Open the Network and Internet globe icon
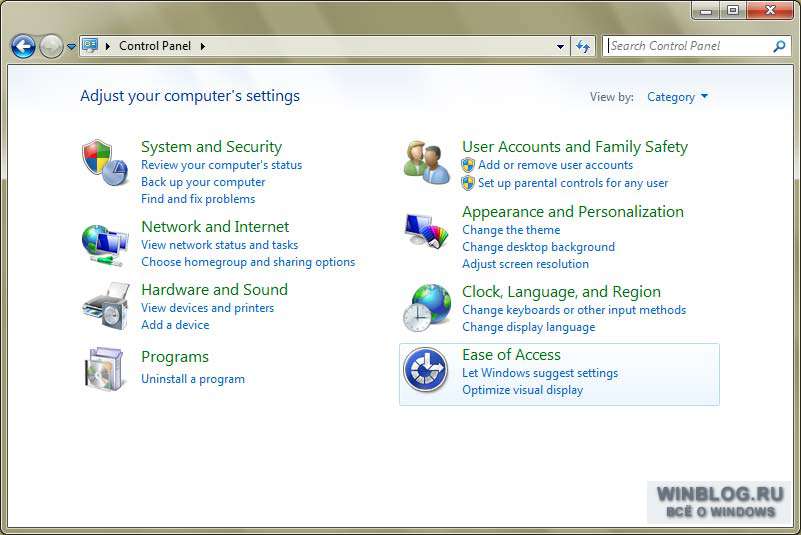 pos(105,245)
